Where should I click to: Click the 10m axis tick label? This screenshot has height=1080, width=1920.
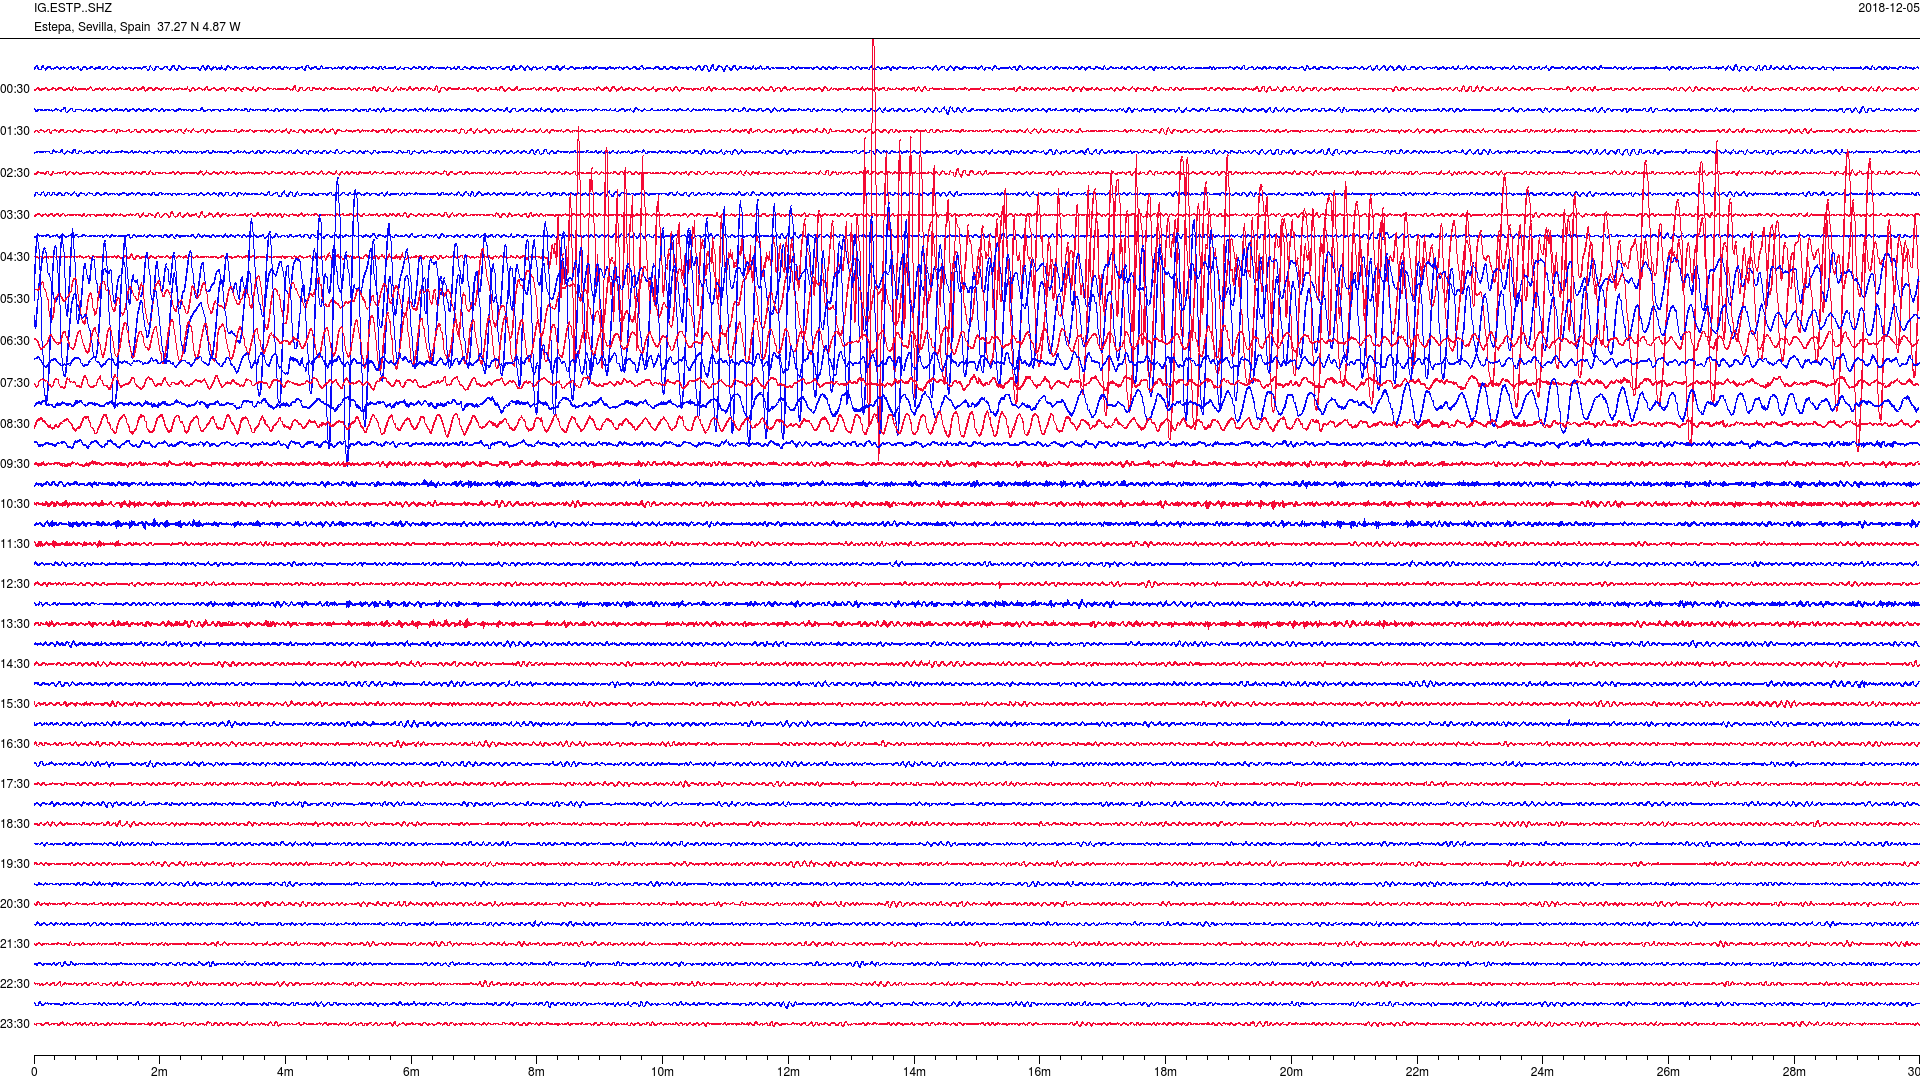pyautogui.click(x=662, y=1072)
